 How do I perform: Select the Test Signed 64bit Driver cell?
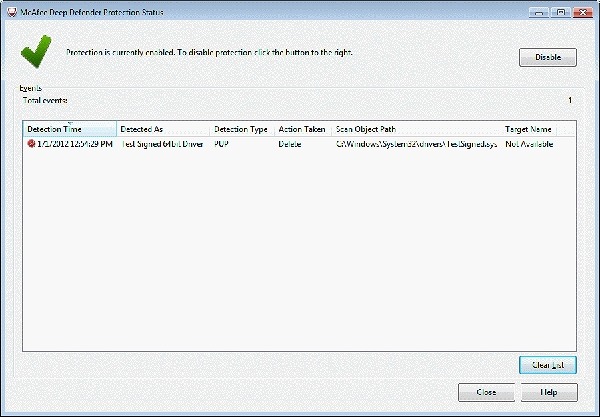pos(162,144)
